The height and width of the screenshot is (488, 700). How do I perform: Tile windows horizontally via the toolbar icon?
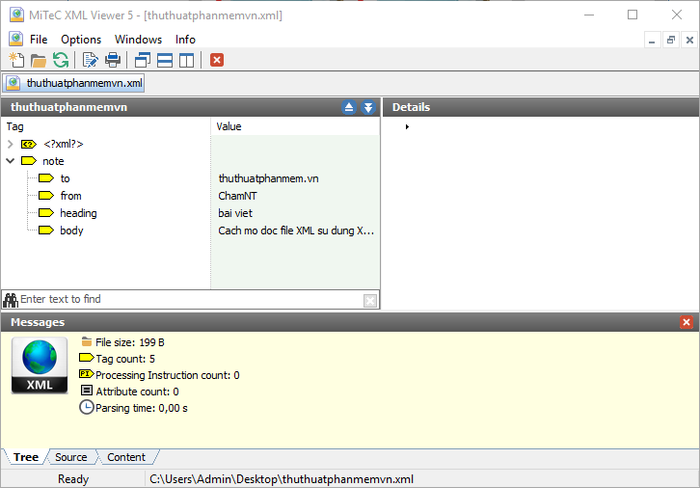click(x=165, y=60)
